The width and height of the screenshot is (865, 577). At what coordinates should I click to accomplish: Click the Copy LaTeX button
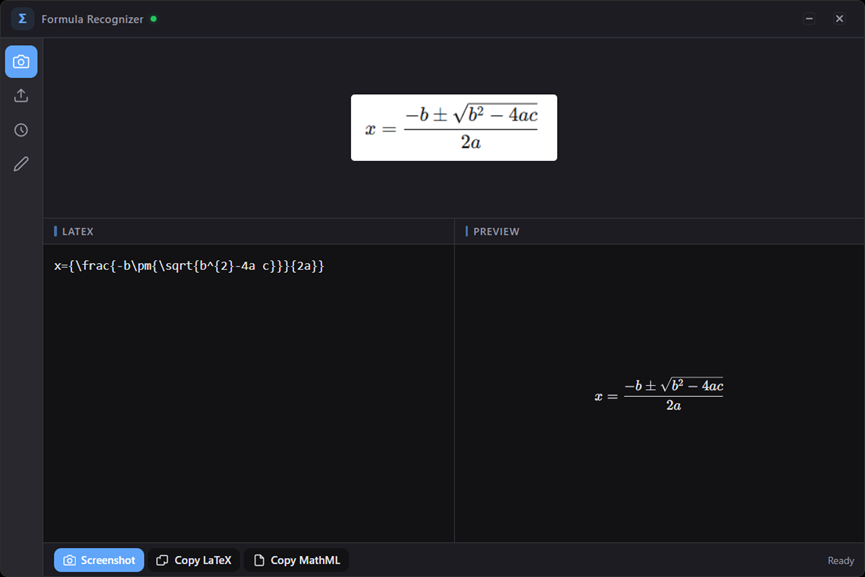(x=194, y=560)
